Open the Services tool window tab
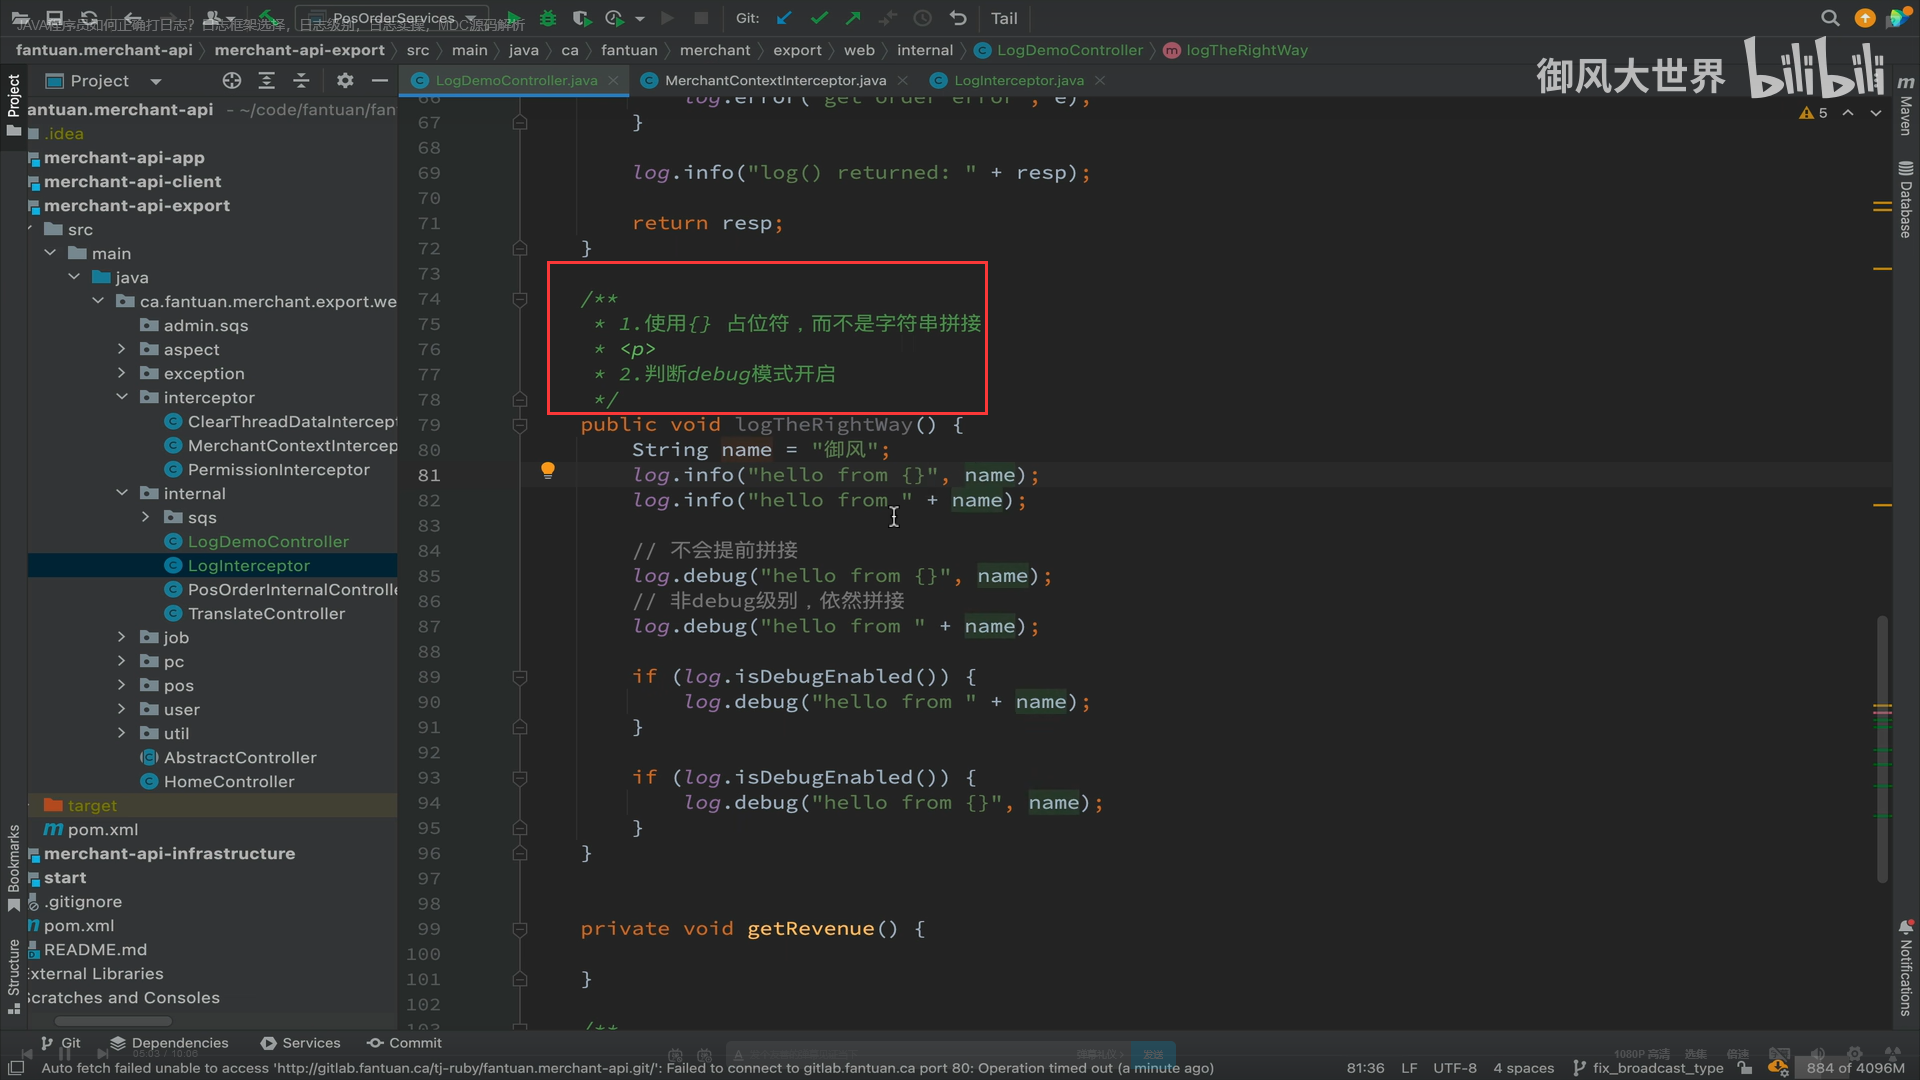The height and width of the screenshot is (1080, 1920). (301, 1043)
